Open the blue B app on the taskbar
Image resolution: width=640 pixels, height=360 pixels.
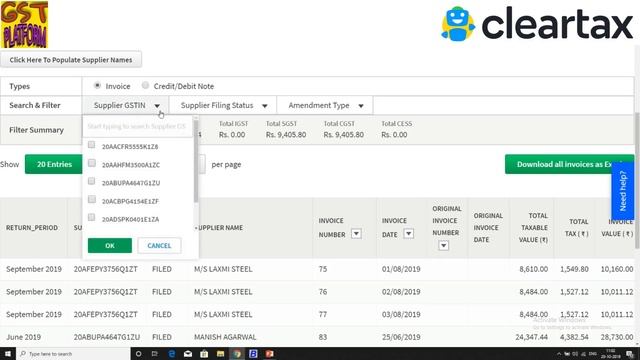253,354
